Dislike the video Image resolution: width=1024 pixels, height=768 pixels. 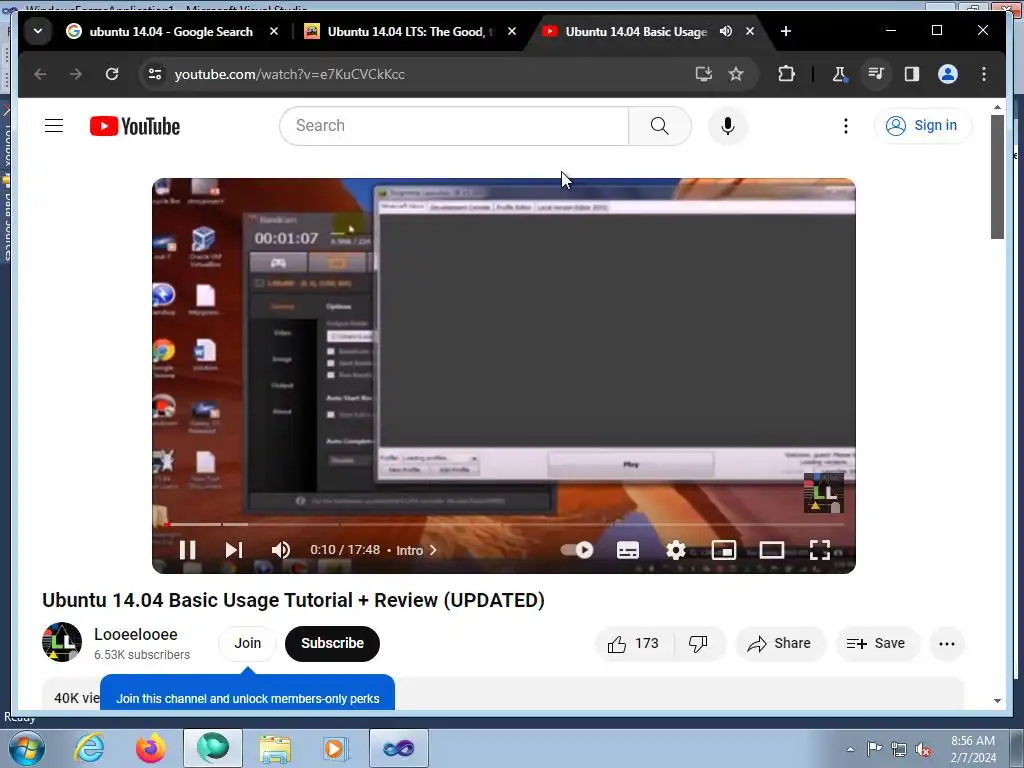click(699, 644)
